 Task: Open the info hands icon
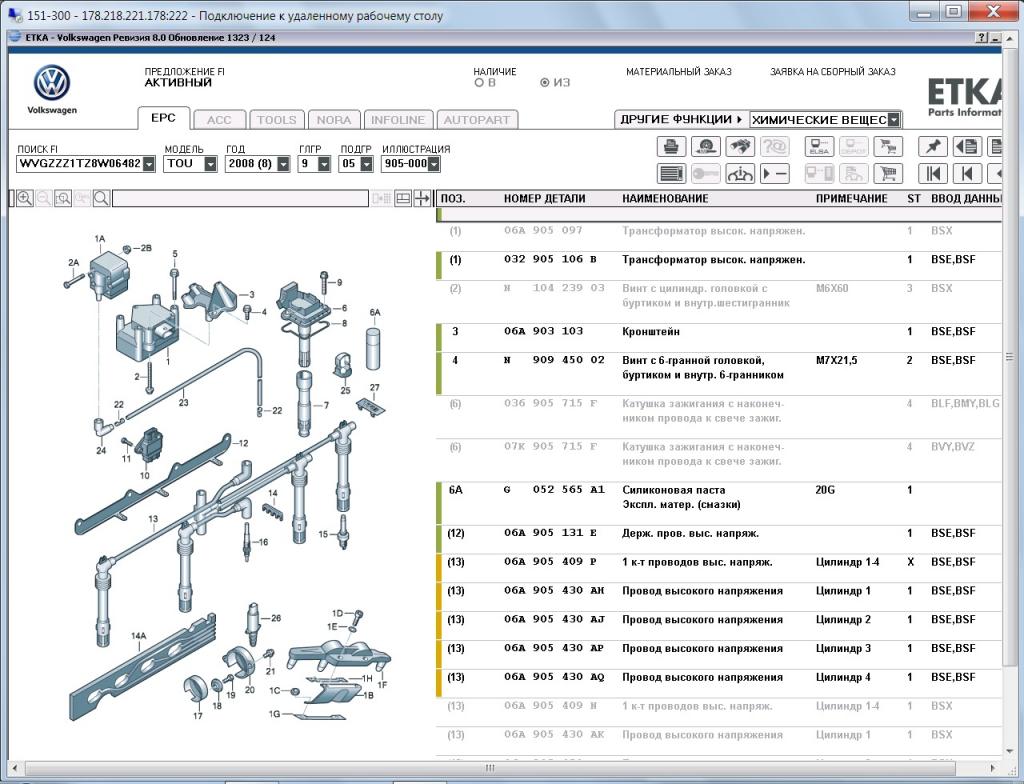coord(739,174)
